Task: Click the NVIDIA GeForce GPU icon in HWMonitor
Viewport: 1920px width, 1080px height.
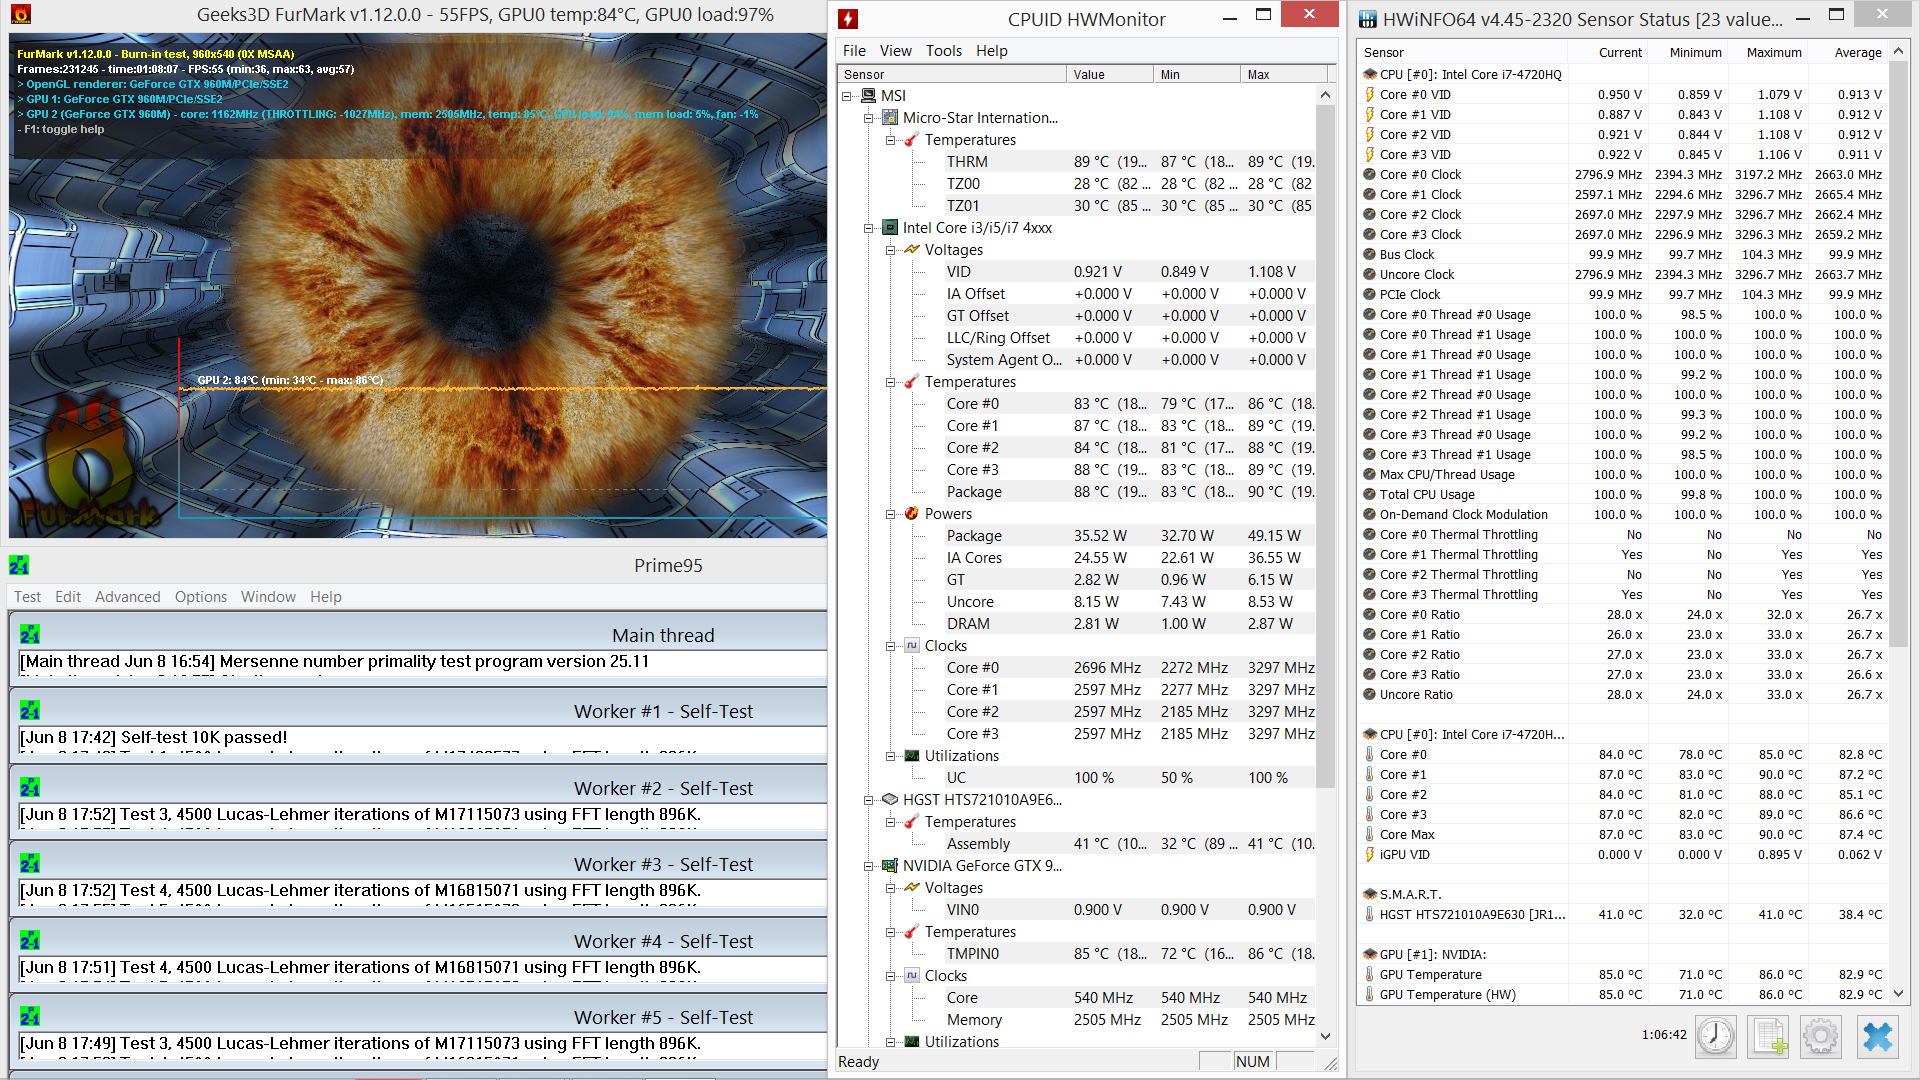Action: (890, 866)
